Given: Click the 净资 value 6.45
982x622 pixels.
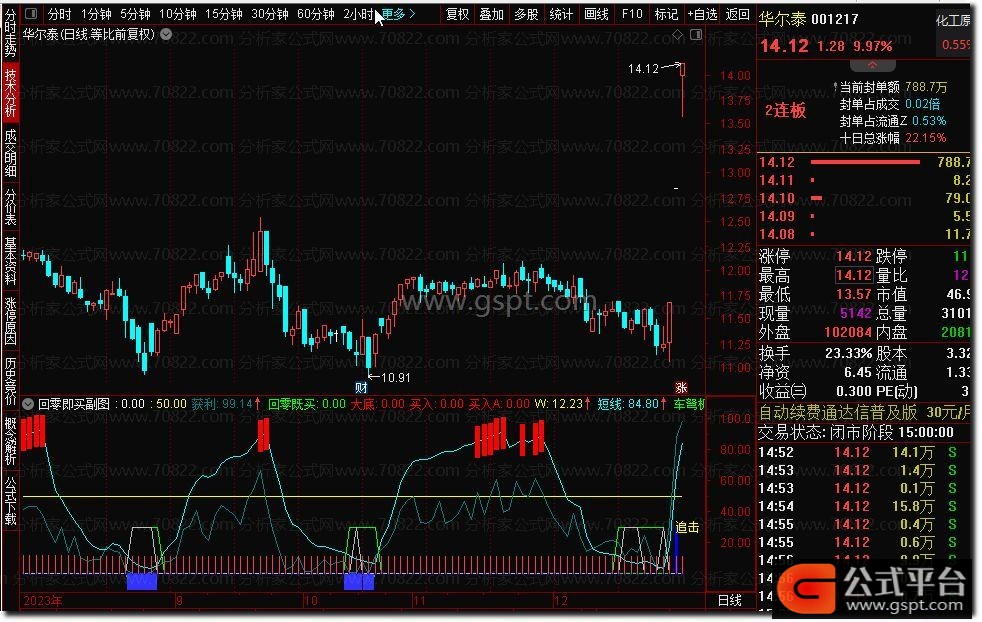Looking at the screenshot, I should click(858, 373).
